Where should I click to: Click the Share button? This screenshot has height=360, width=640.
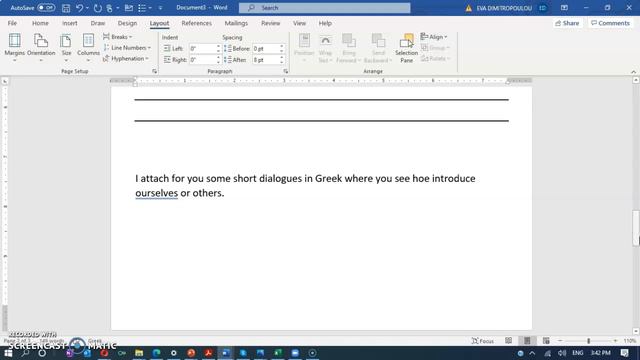pyautogui.click(x=567, y=23)
